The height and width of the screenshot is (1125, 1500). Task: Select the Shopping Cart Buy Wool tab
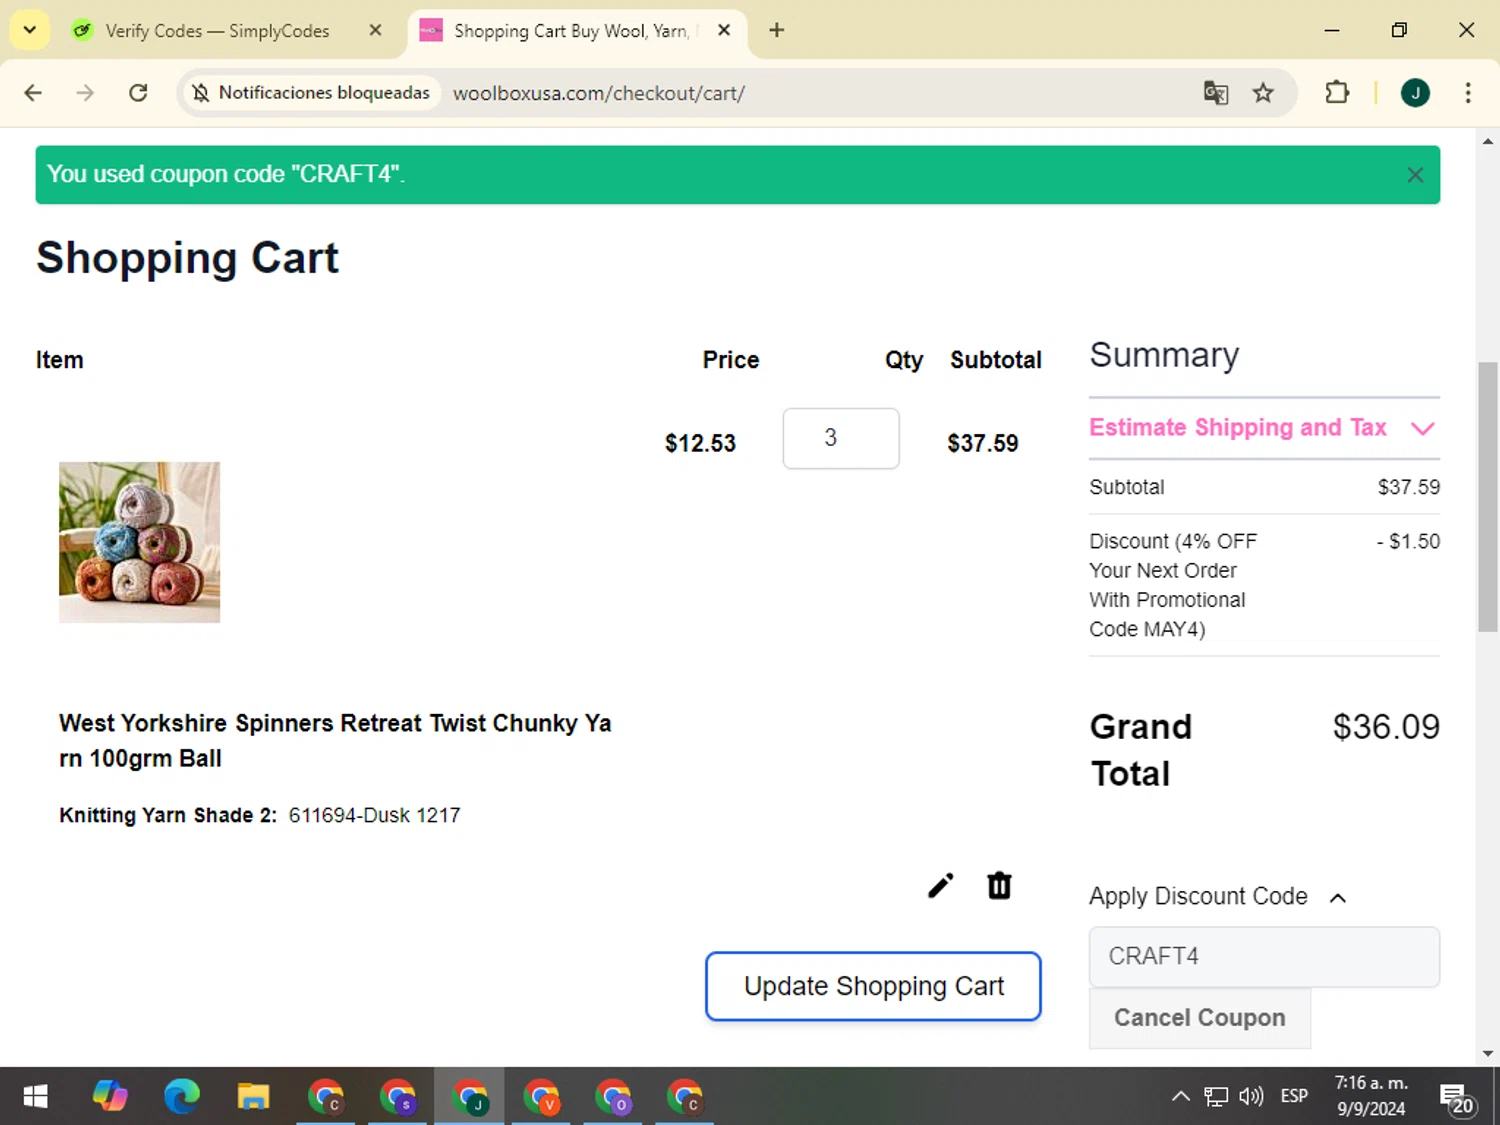572,31
